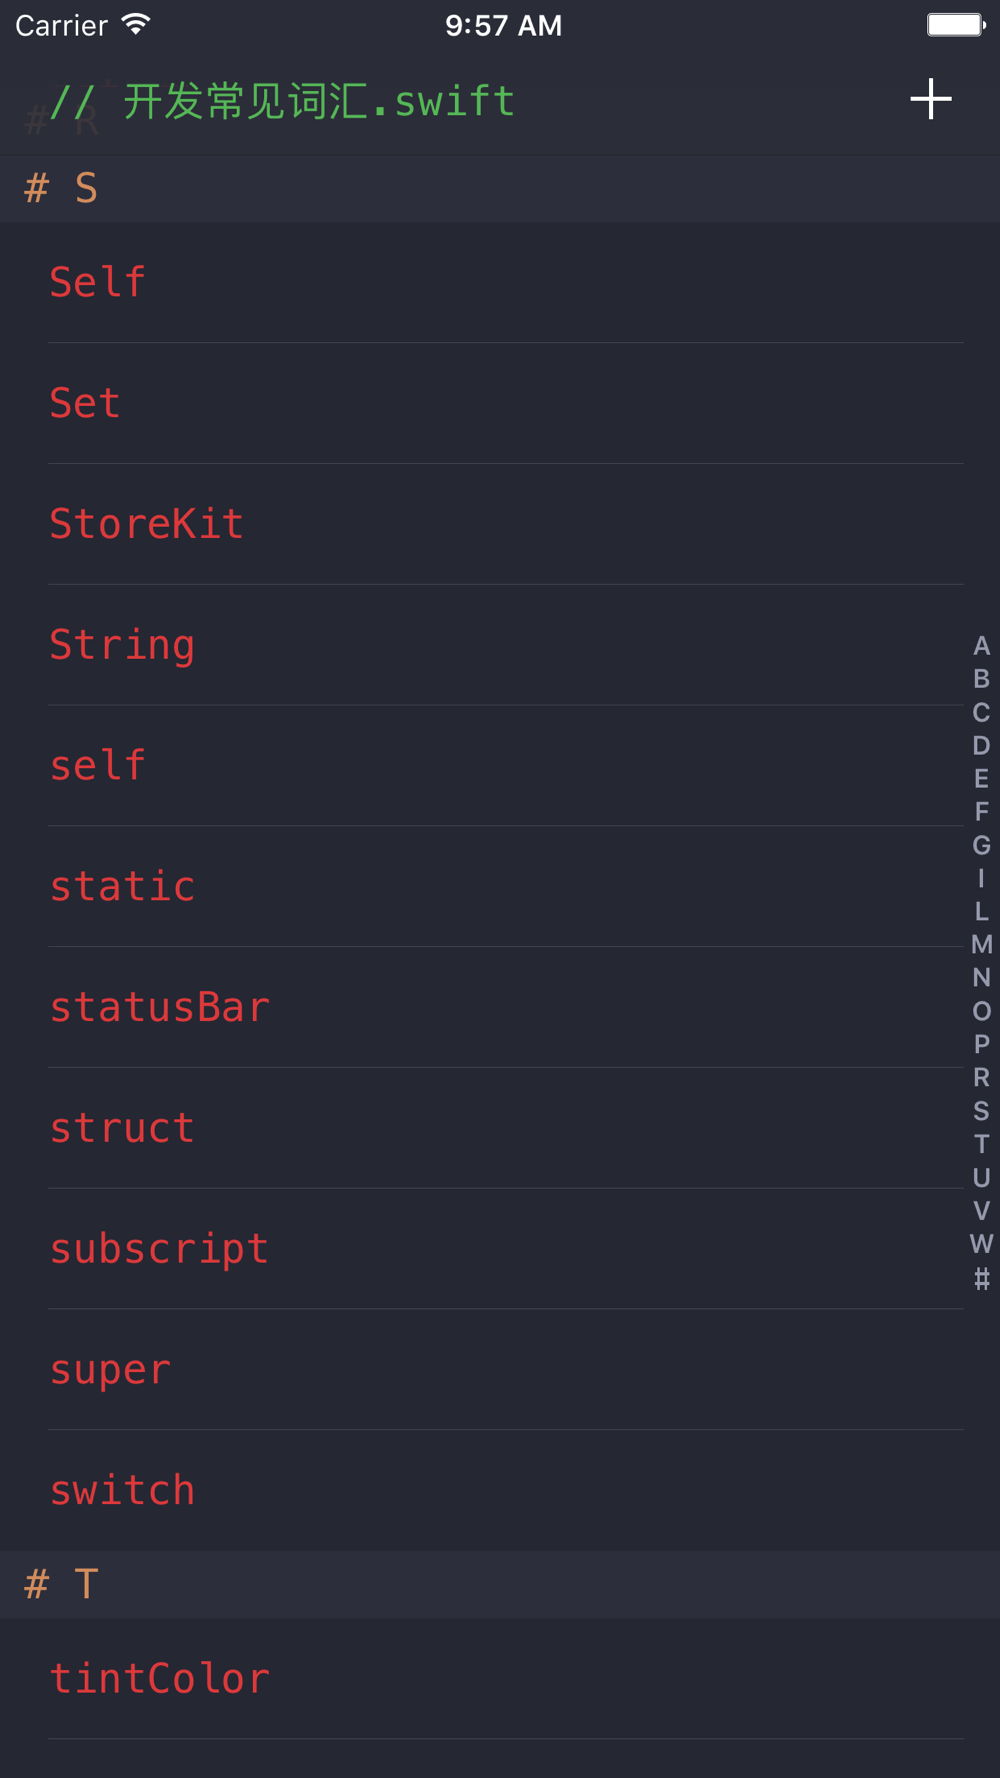
Task: Jump to letter M in index bar
Action: pyautogui.click(x=981, y=945)
